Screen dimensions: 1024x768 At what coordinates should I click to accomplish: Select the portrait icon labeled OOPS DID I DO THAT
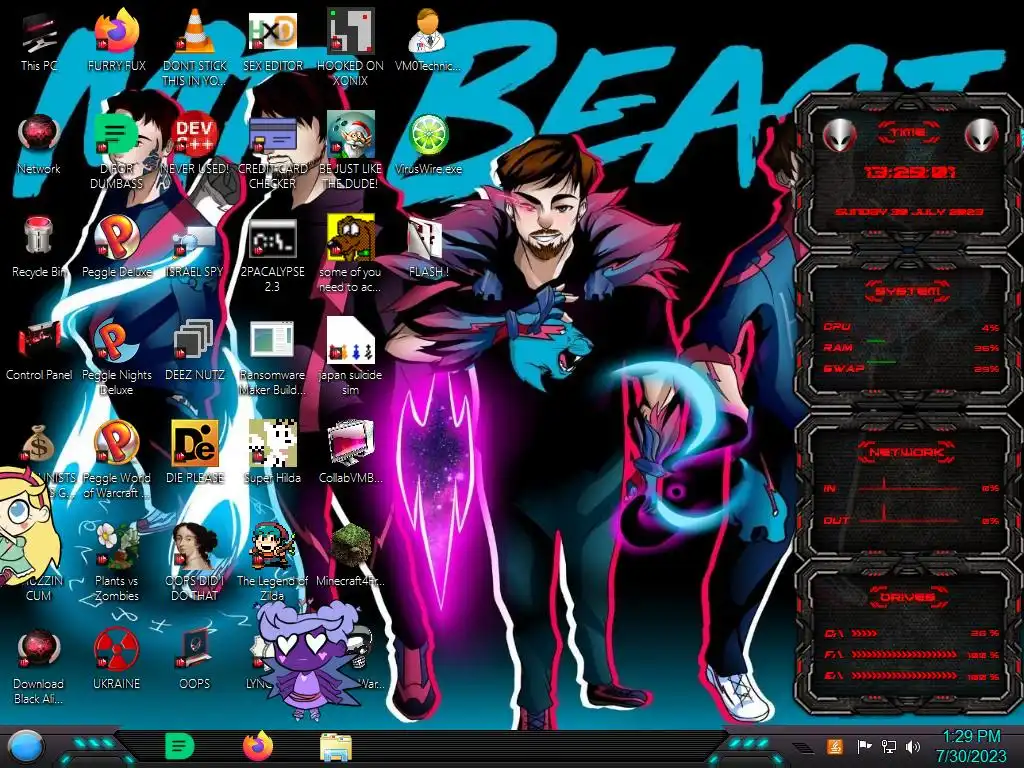click(195, 562)
